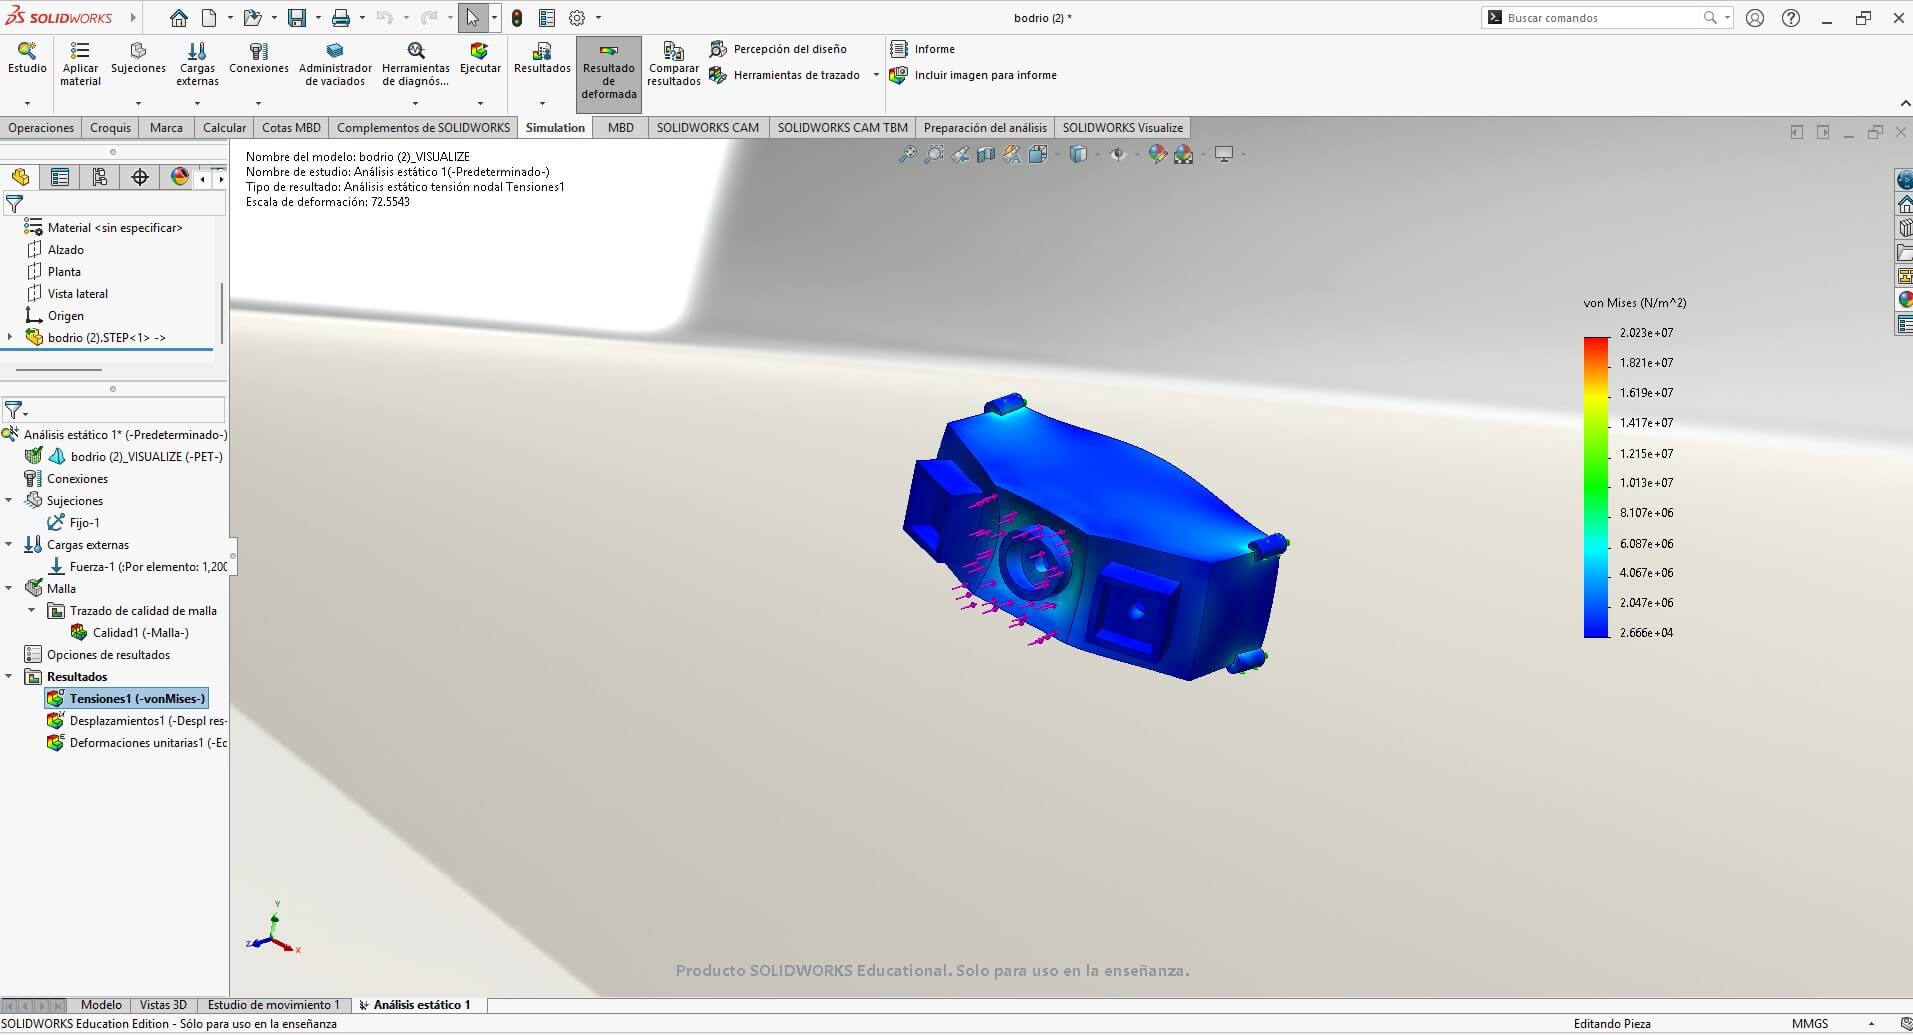This screenshot has height=1035, width=1913.
Task: Select Desplazamientos1 result plot
Action: (137, 721)
